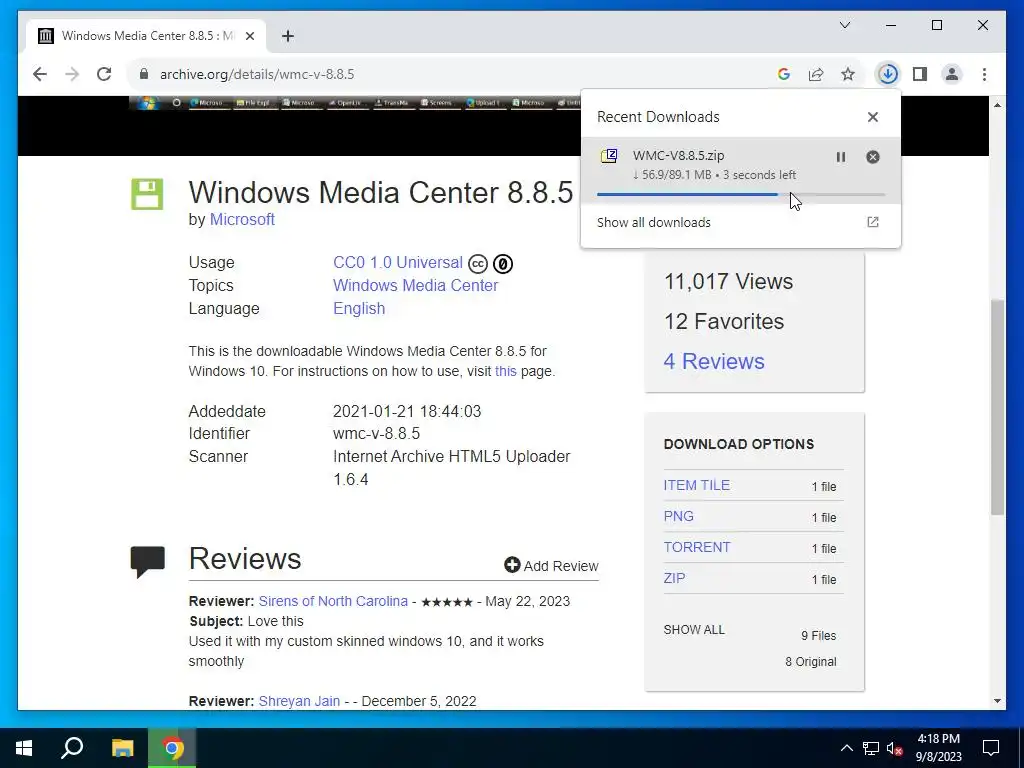Open the Windows Start menu
This screenshot has height=768, width=1024.
point(24,748)
